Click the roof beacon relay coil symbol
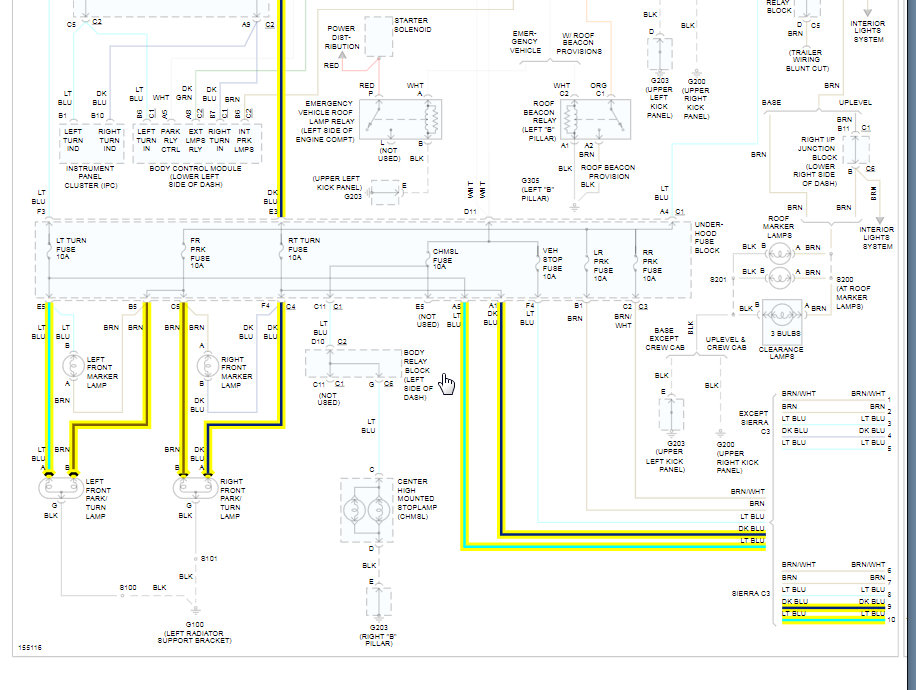This screenshot has width=916, height=690. point(571,119)
